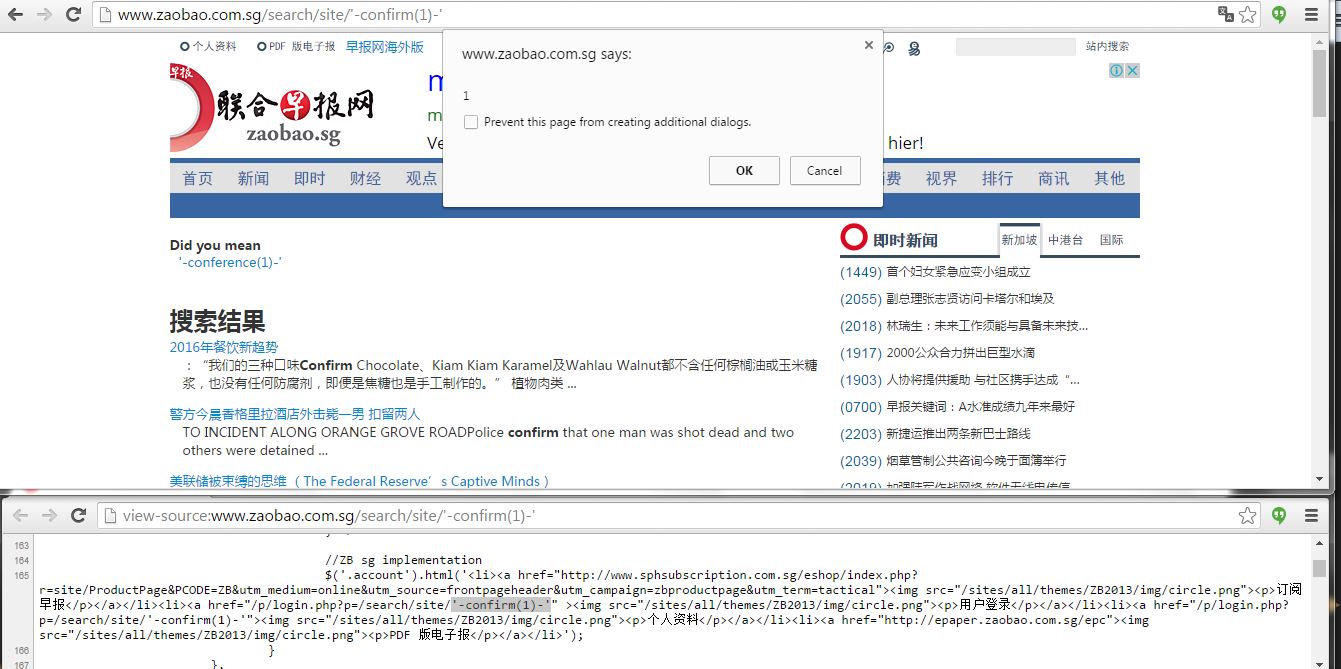
Task: Open the 即时 navigation item
Action: point(310,178)
